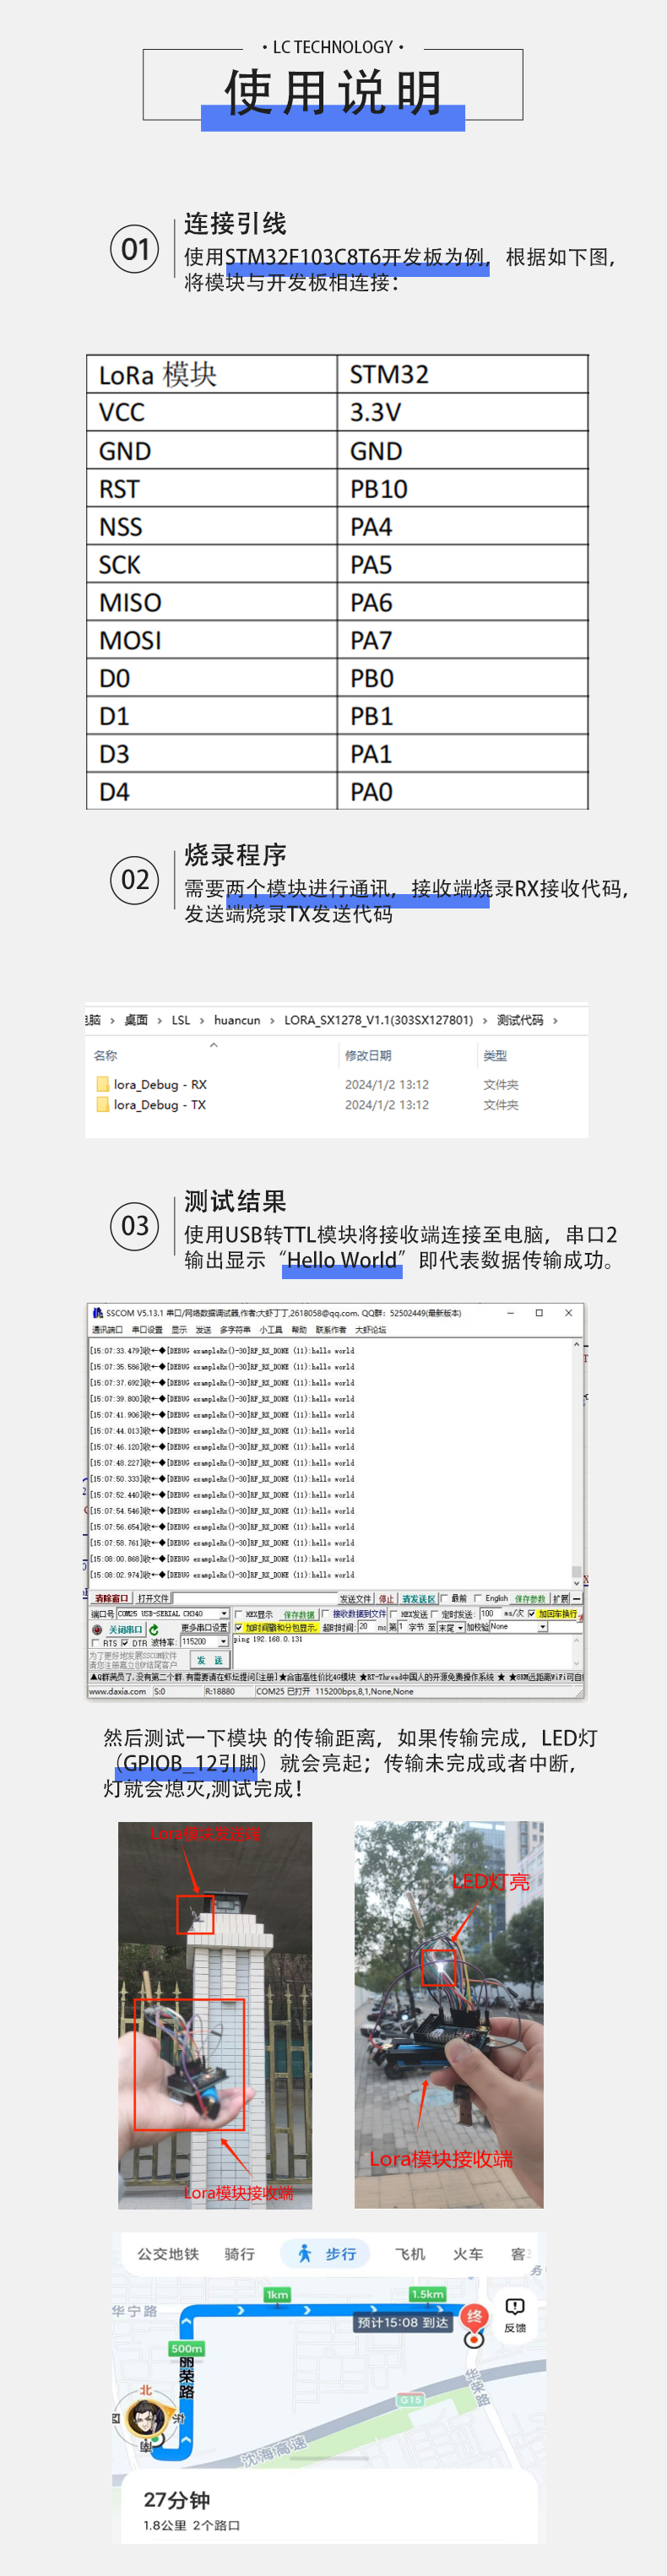Toggle the HEX显示 checkbox

pos(238,1614)
